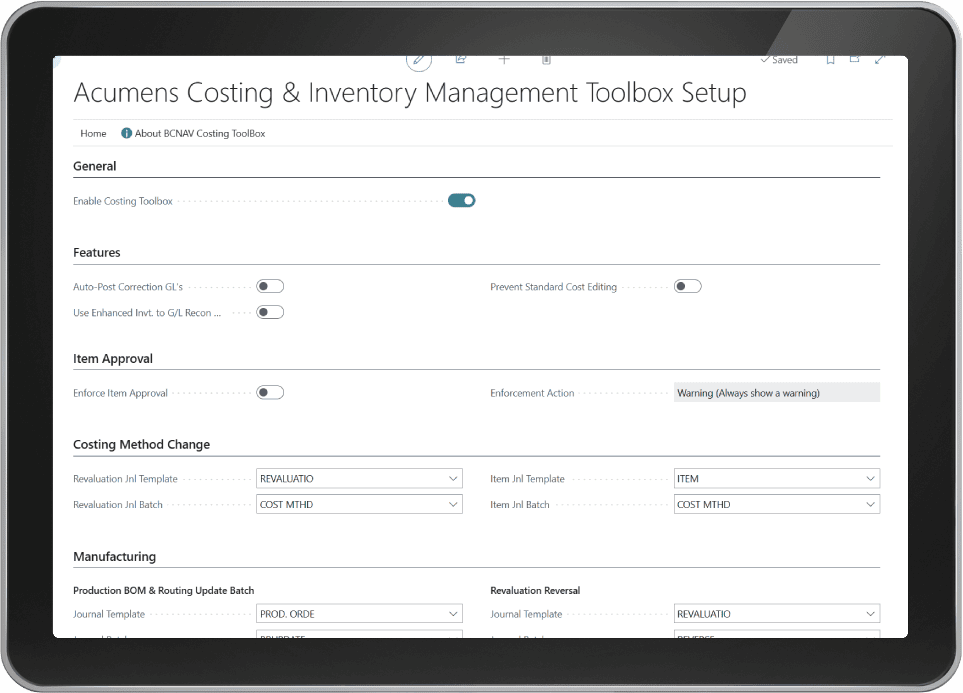Click the PROD. ORDE journal template text
This screenshot has width=963, height=693.
287,614
